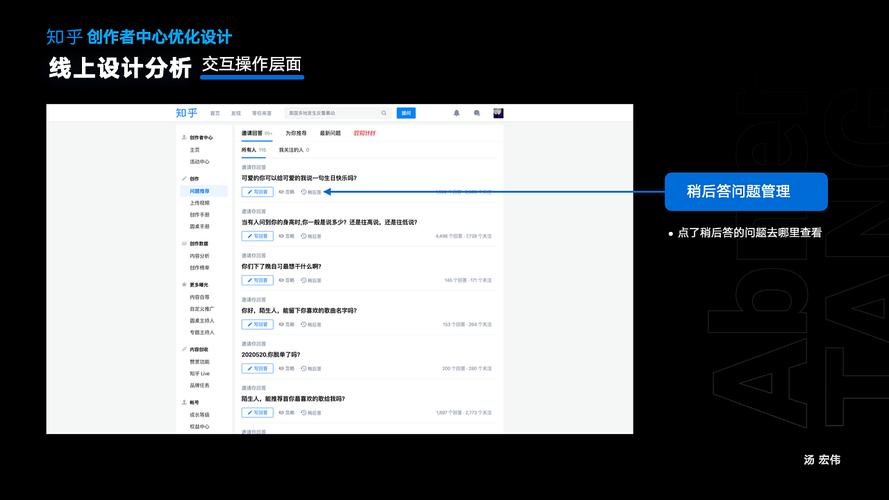Open 上传视频 in the sidebar
889x500 pixels.
[200, 203]
